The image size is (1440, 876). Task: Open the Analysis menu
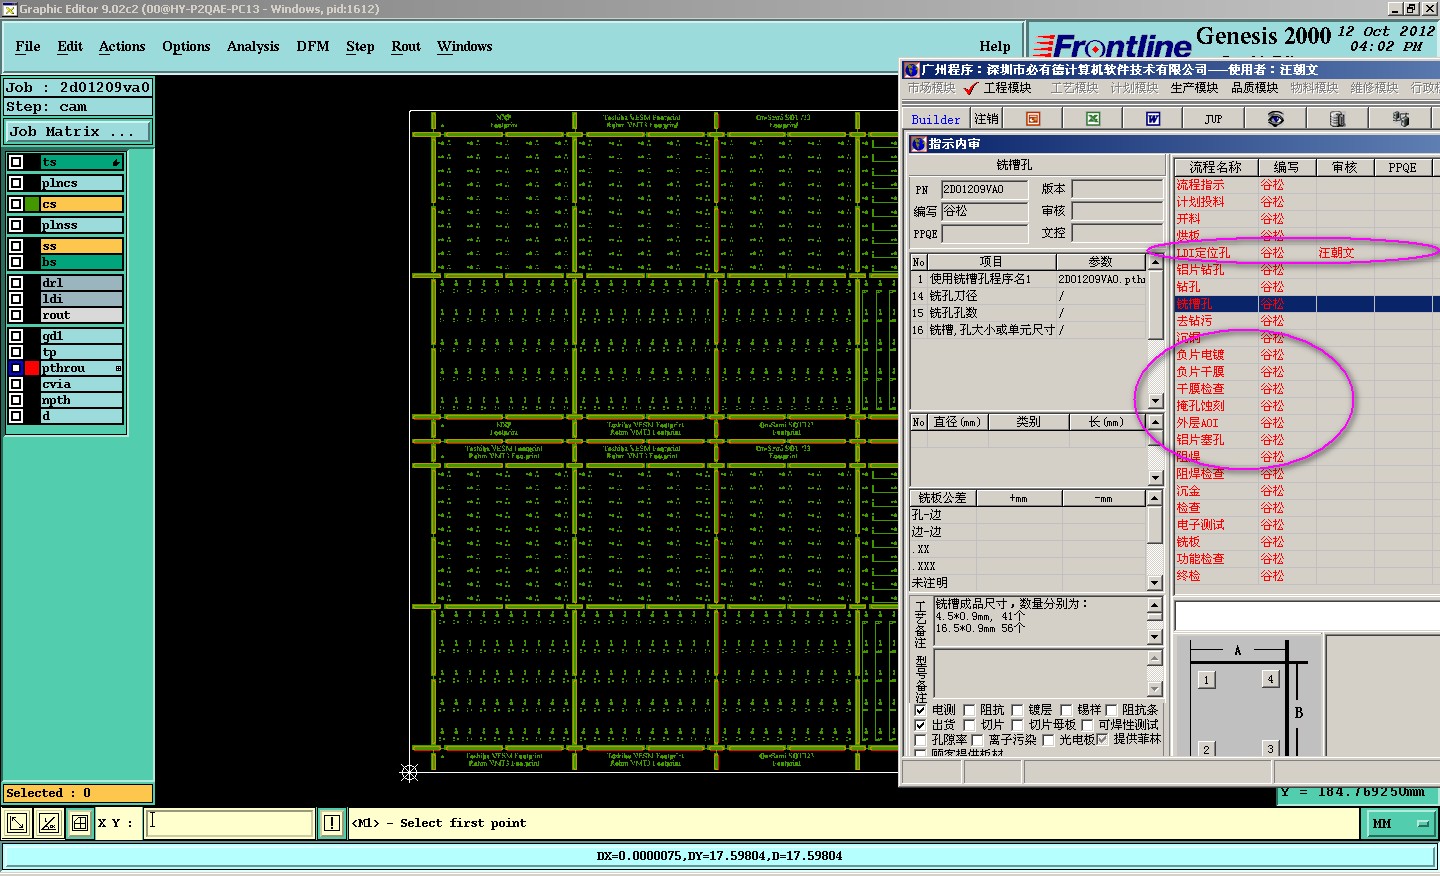point(252,46)
